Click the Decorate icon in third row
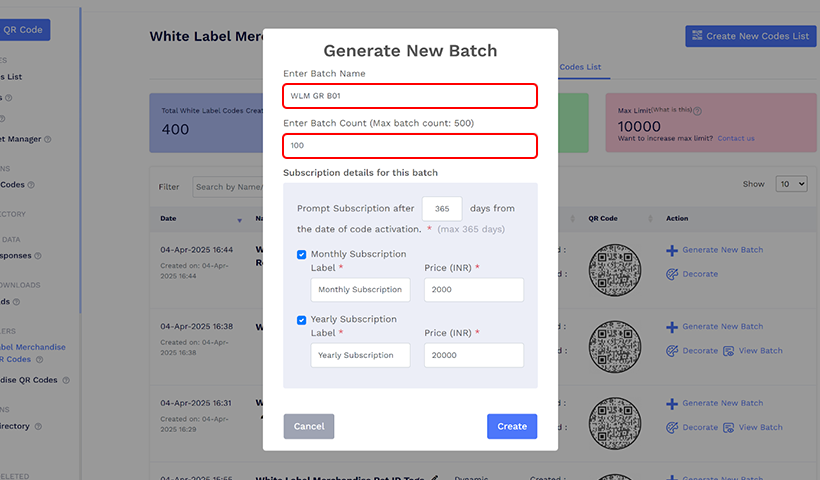This screenshot has width=820, height=480. (672, 427)
